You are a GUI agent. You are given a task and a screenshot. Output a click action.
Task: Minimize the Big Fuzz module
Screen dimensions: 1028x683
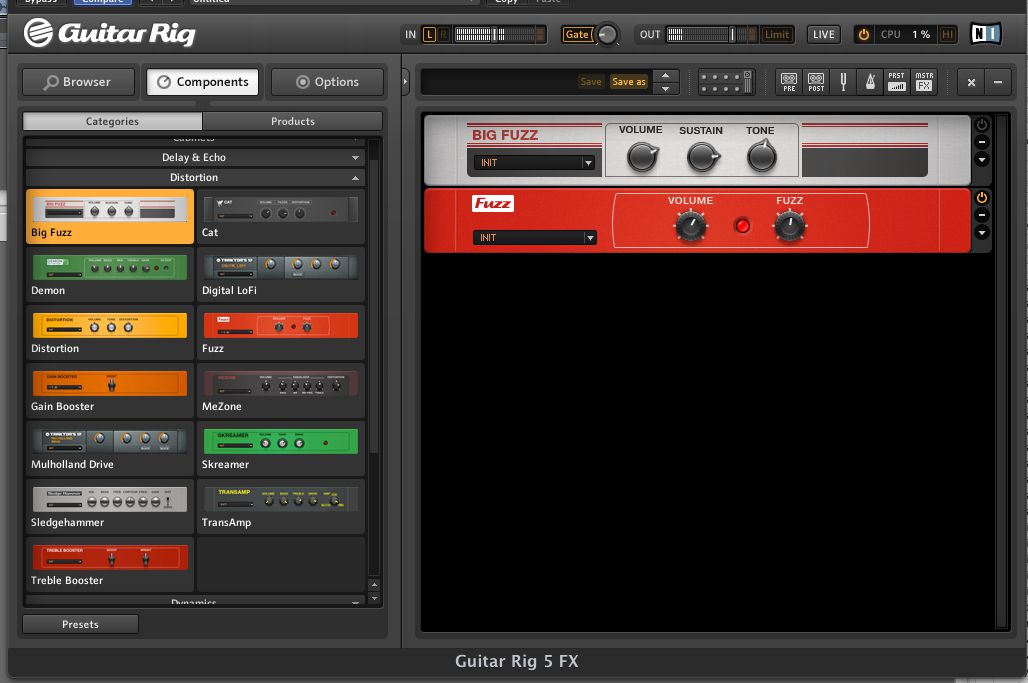click(981, 142)
